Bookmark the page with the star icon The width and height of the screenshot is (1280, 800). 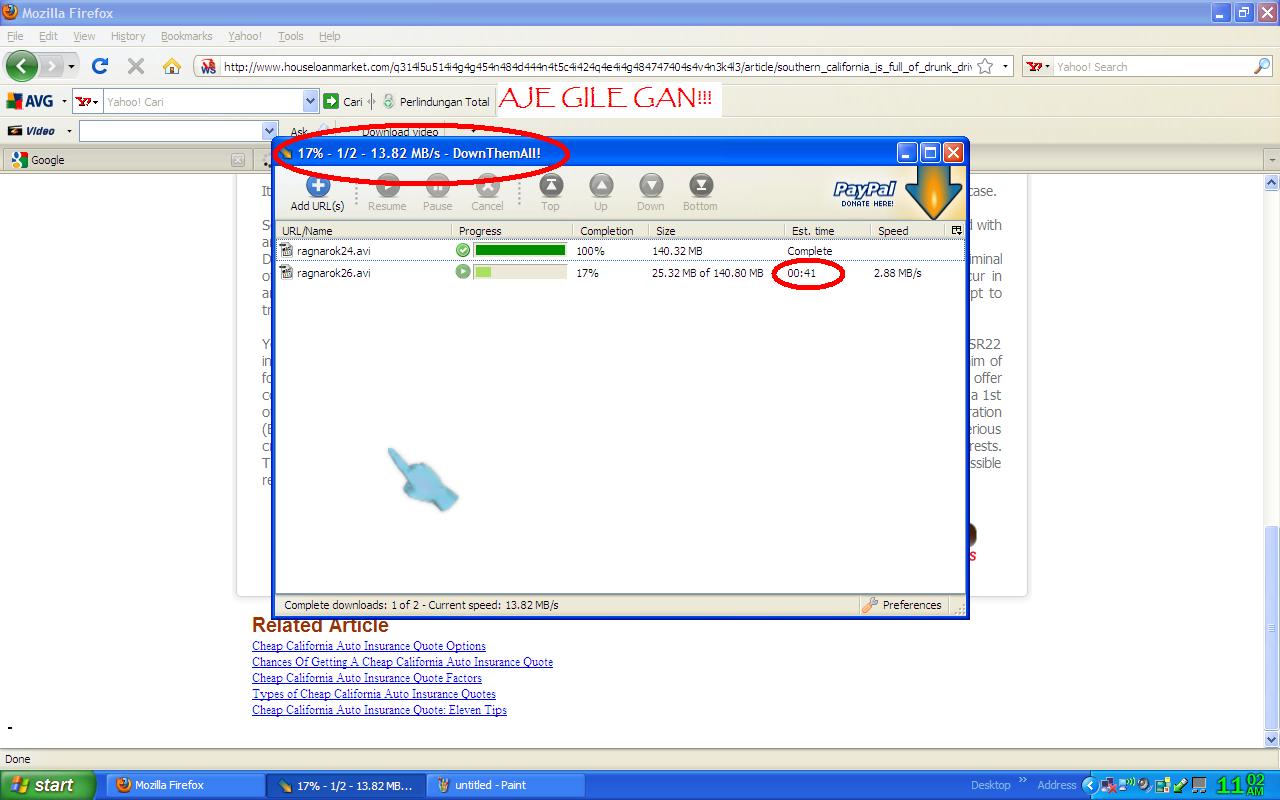tap(985, 66)
